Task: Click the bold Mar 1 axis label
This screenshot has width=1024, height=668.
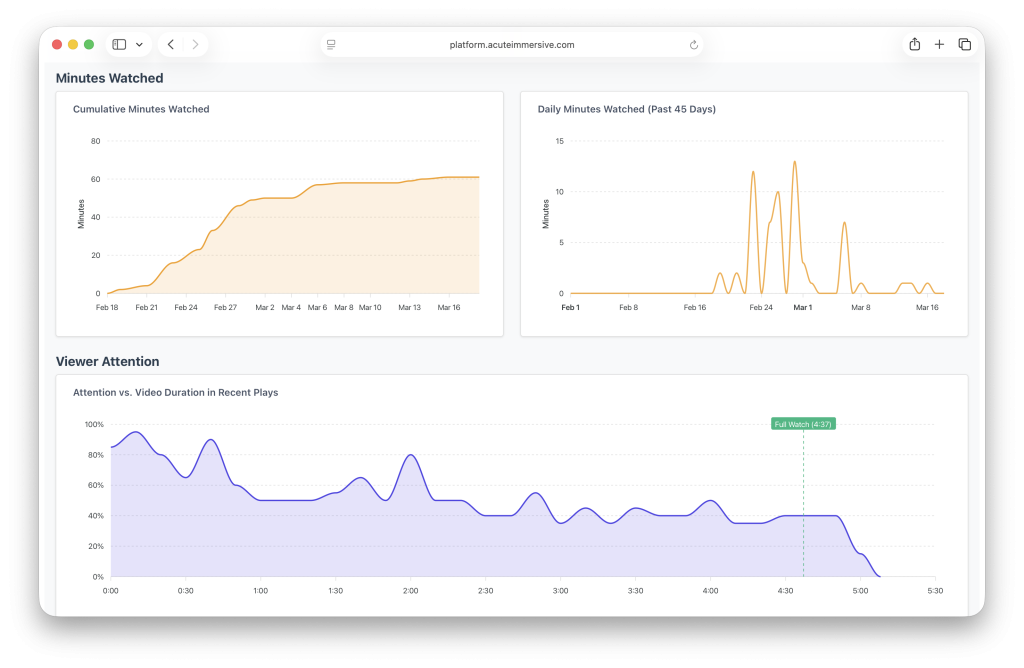Action: [802, 308]
